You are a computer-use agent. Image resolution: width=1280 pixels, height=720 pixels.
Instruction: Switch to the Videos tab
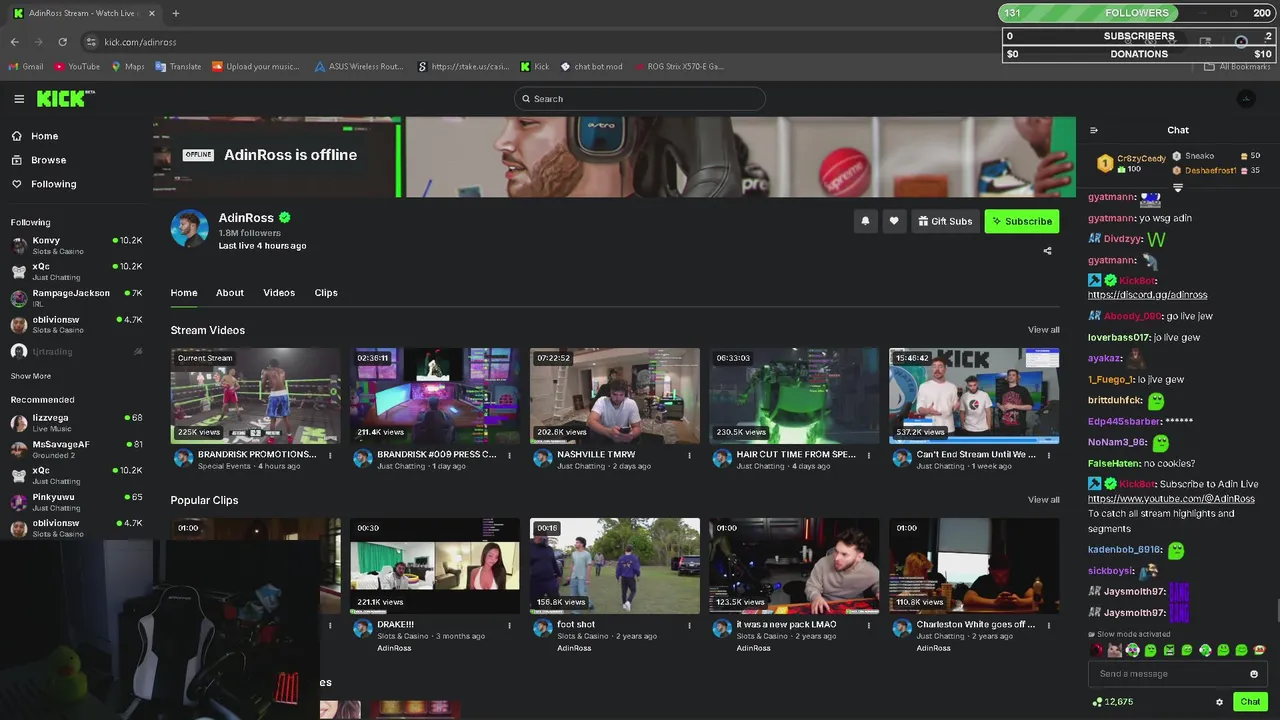click(279, 293)
